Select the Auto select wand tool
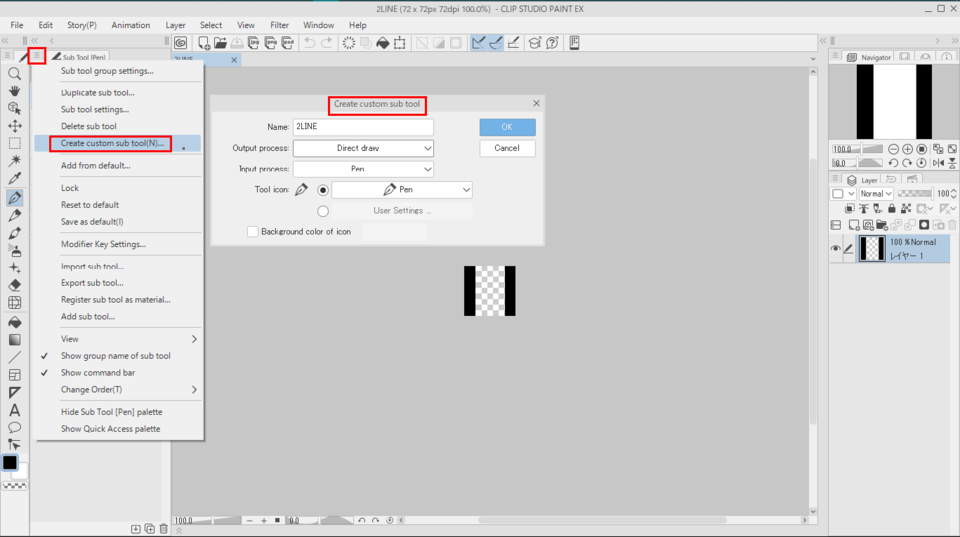The image size is (960, 537). 15,160
